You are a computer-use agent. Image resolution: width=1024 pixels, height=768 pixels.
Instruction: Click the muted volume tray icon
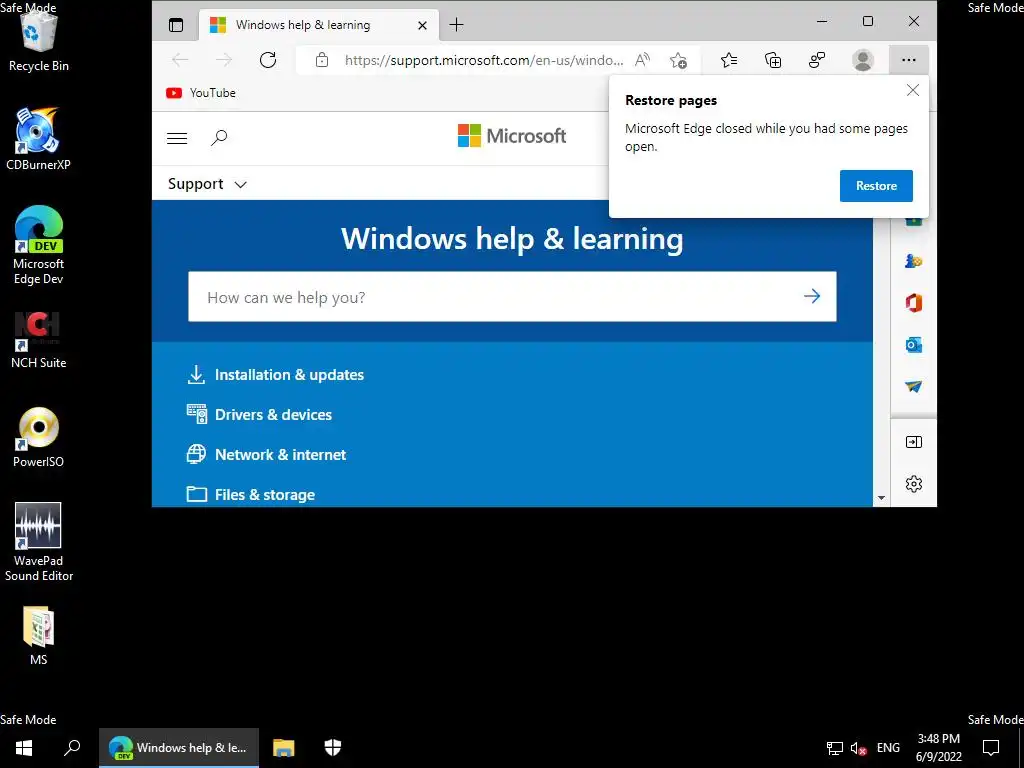pyautogui.click(x=858, y=748)
